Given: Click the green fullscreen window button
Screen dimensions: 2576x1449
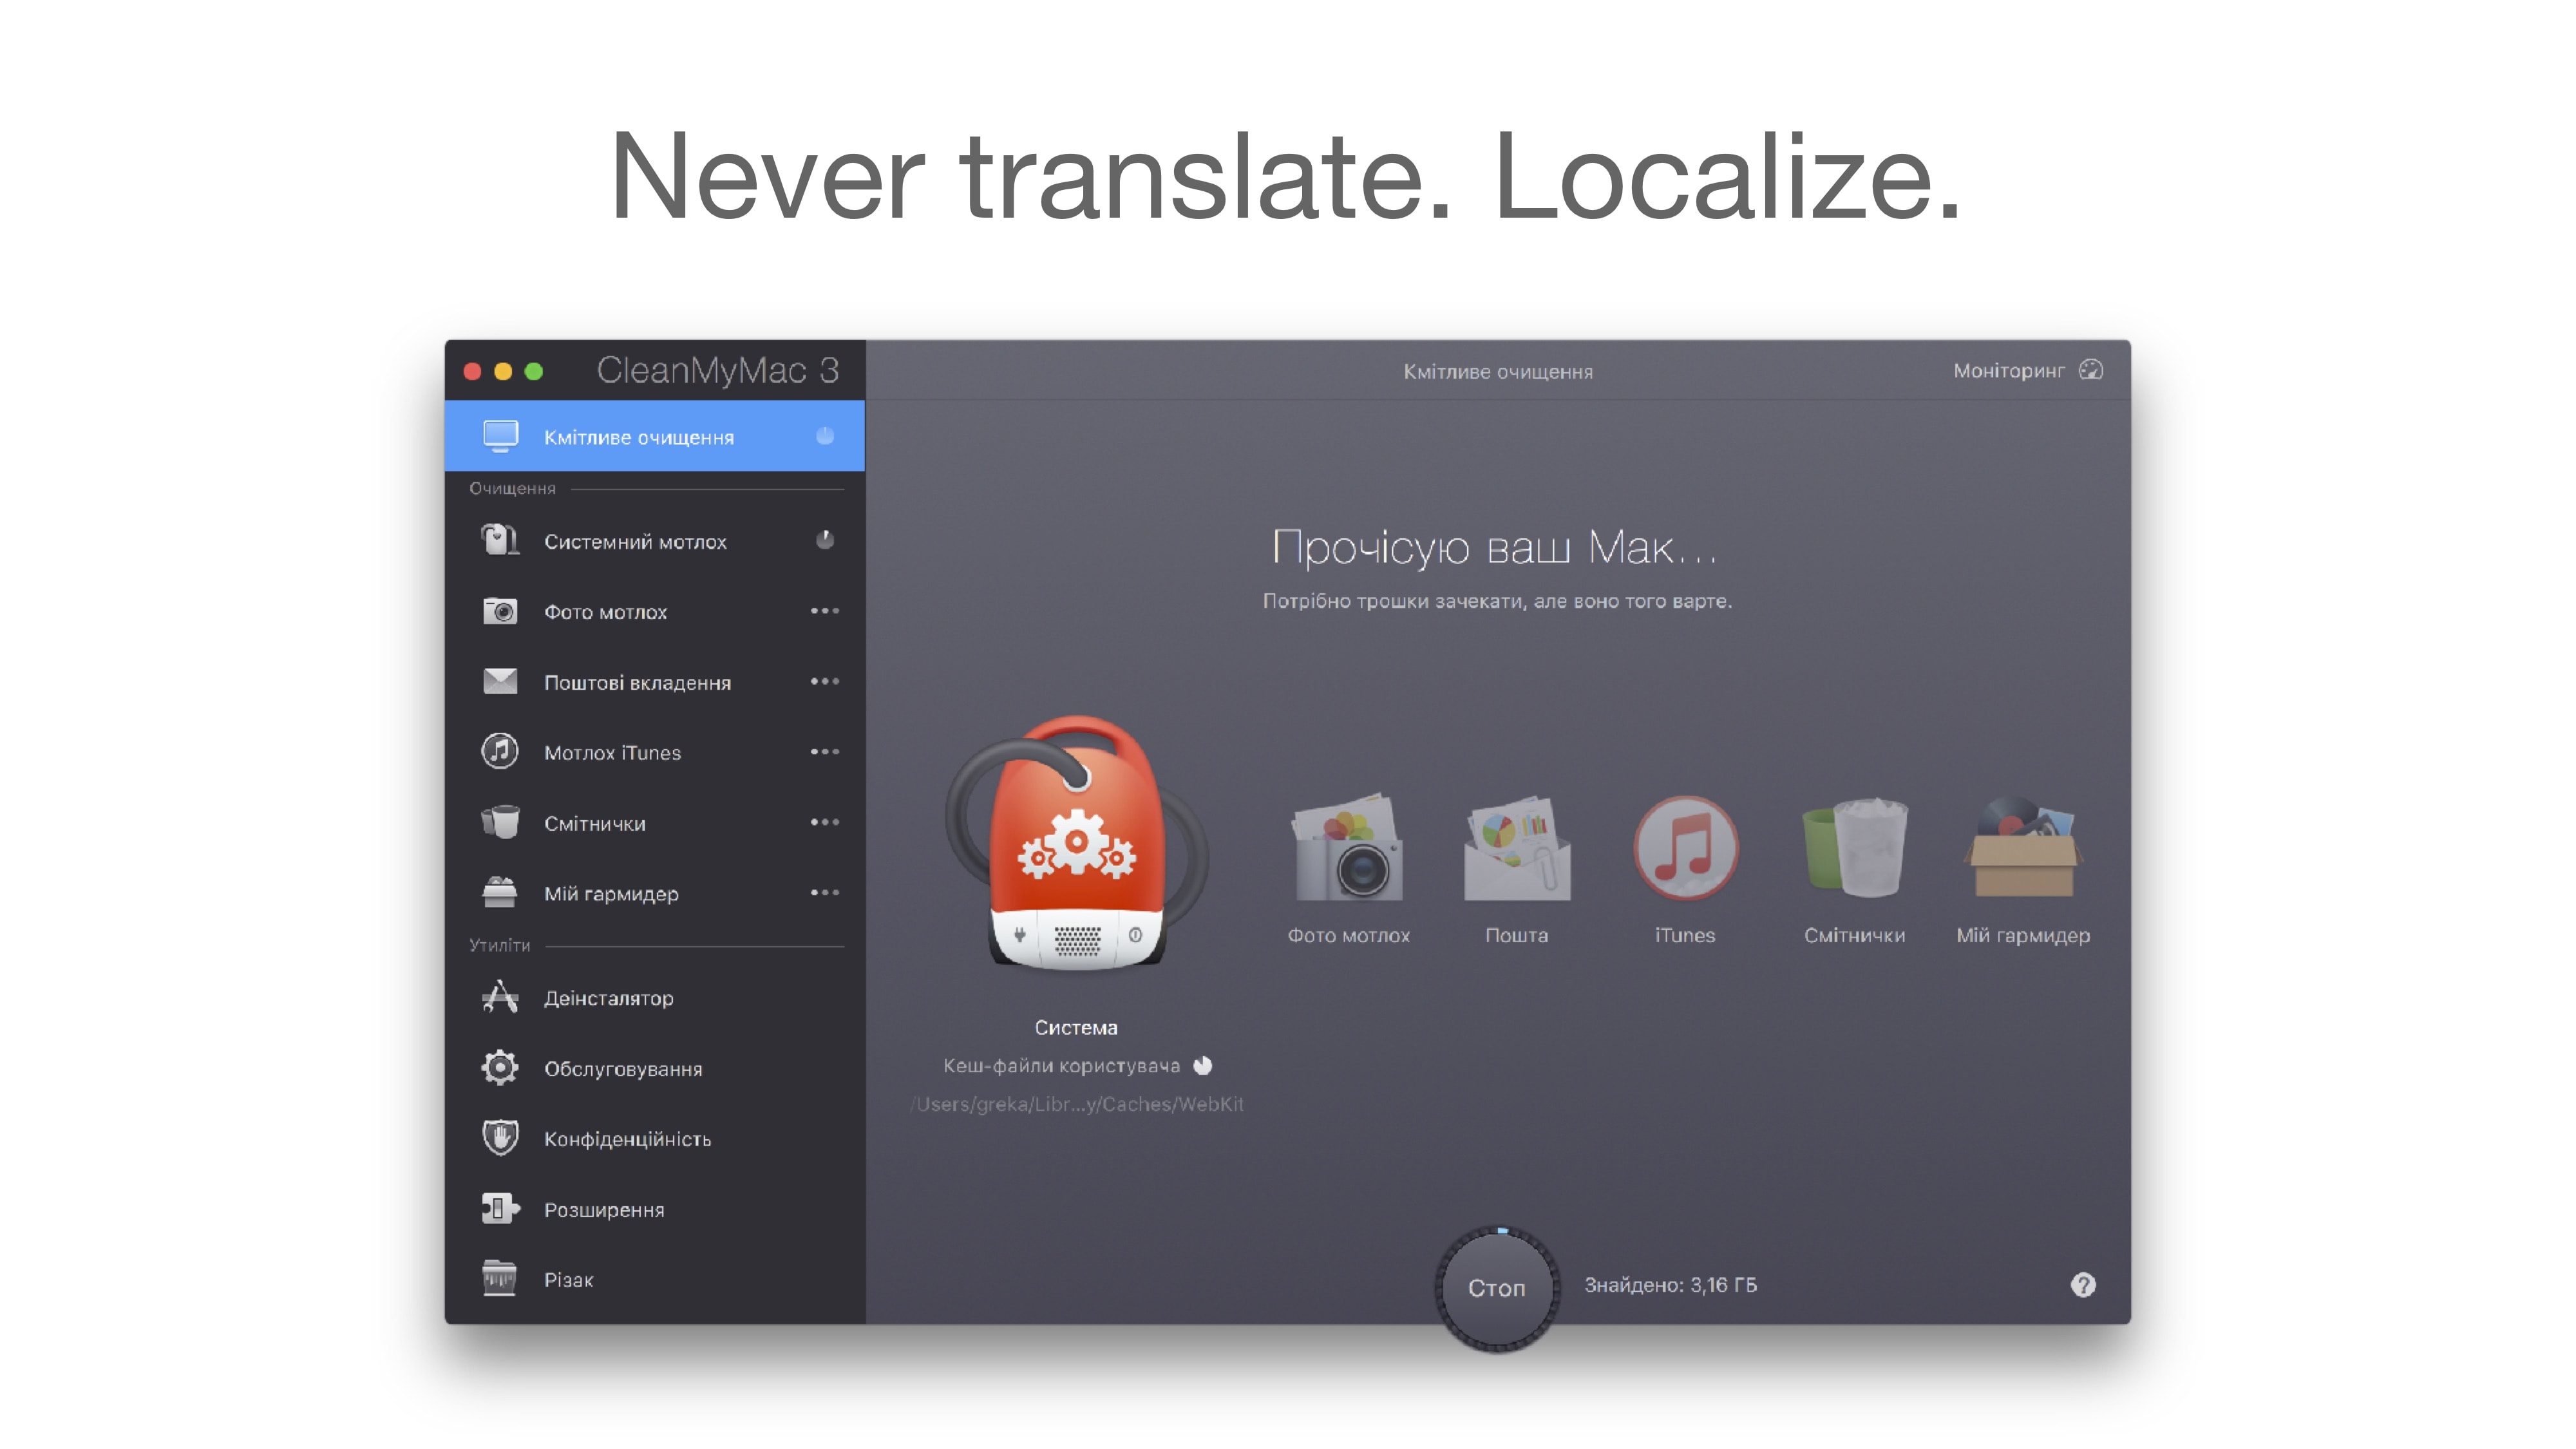Looking at the screenshot, I should (534, 371).
